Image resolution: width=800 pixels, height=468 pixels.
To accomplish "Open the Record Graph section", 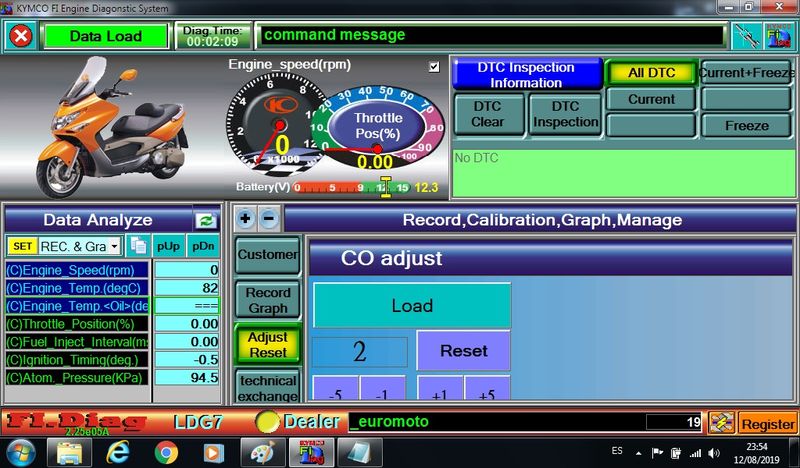I will coord(268,300).
